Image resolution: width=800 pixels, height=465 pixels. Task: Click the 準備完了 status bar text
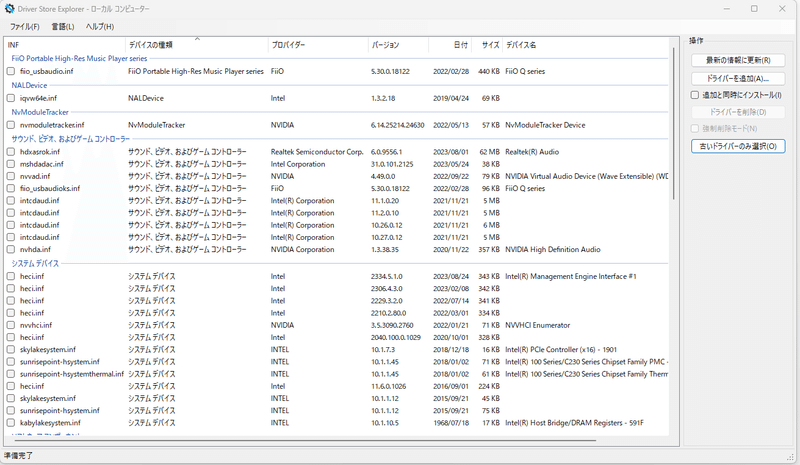(x=18, y=455)
